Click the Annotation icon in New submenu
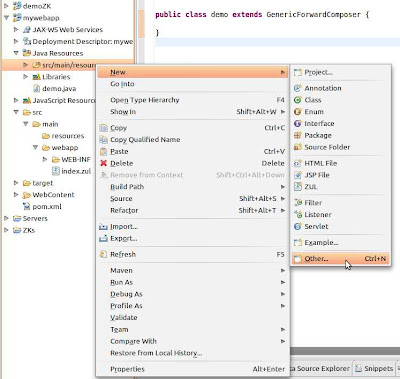The height and width of the screenshot is (379, 400). 298,88
